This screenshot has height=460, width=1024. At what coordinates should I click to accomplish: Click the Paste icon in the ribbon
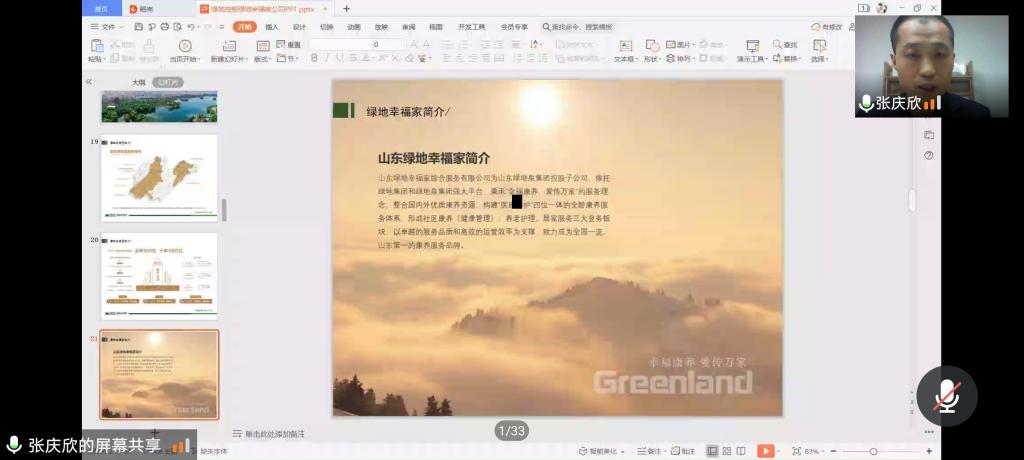(x=96, y=45)
